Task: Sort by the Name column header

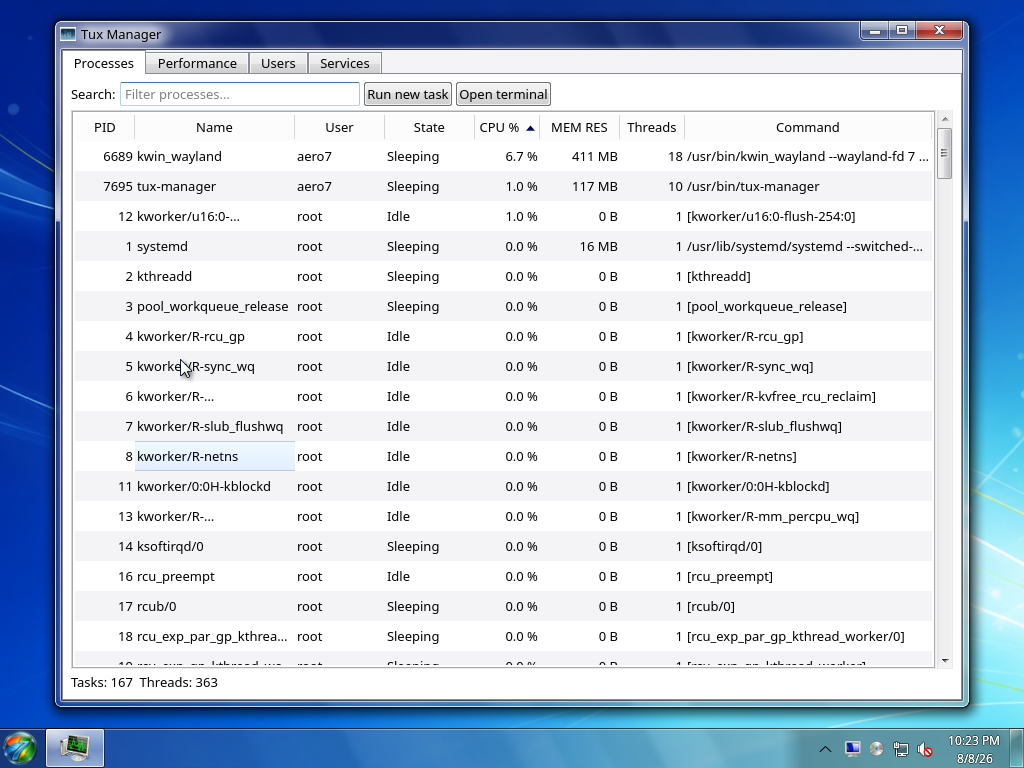Action: click(214, 127)
